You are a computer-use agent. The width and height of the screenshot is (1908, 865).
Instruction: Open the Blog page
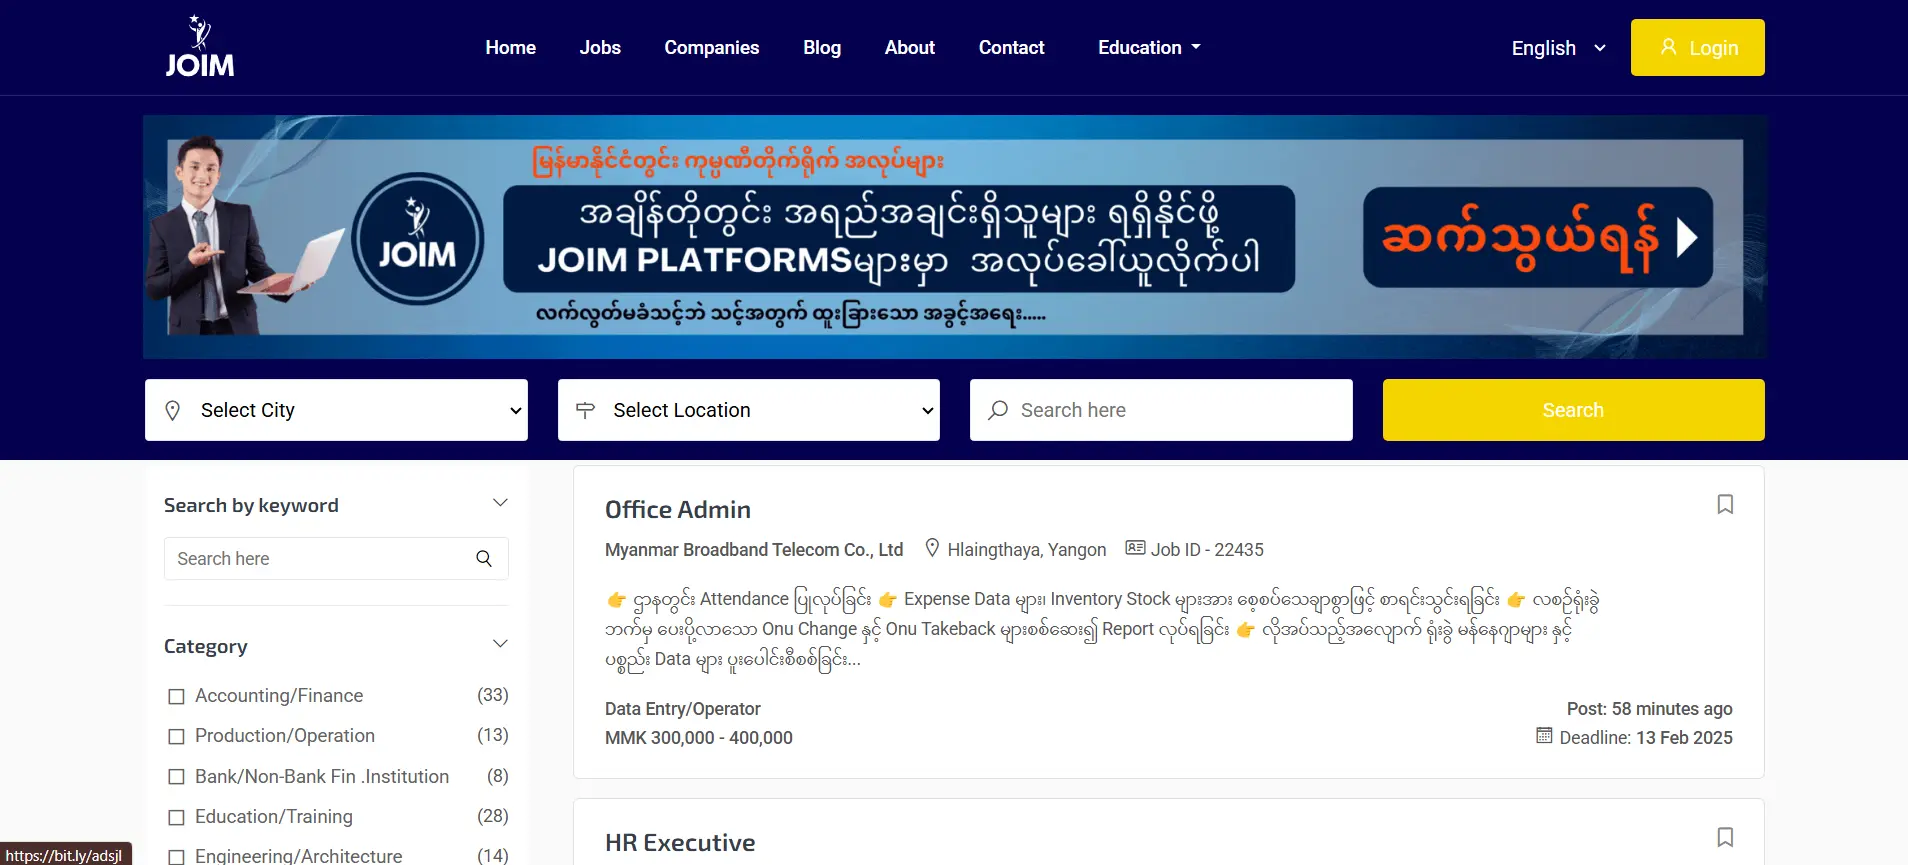822,47
